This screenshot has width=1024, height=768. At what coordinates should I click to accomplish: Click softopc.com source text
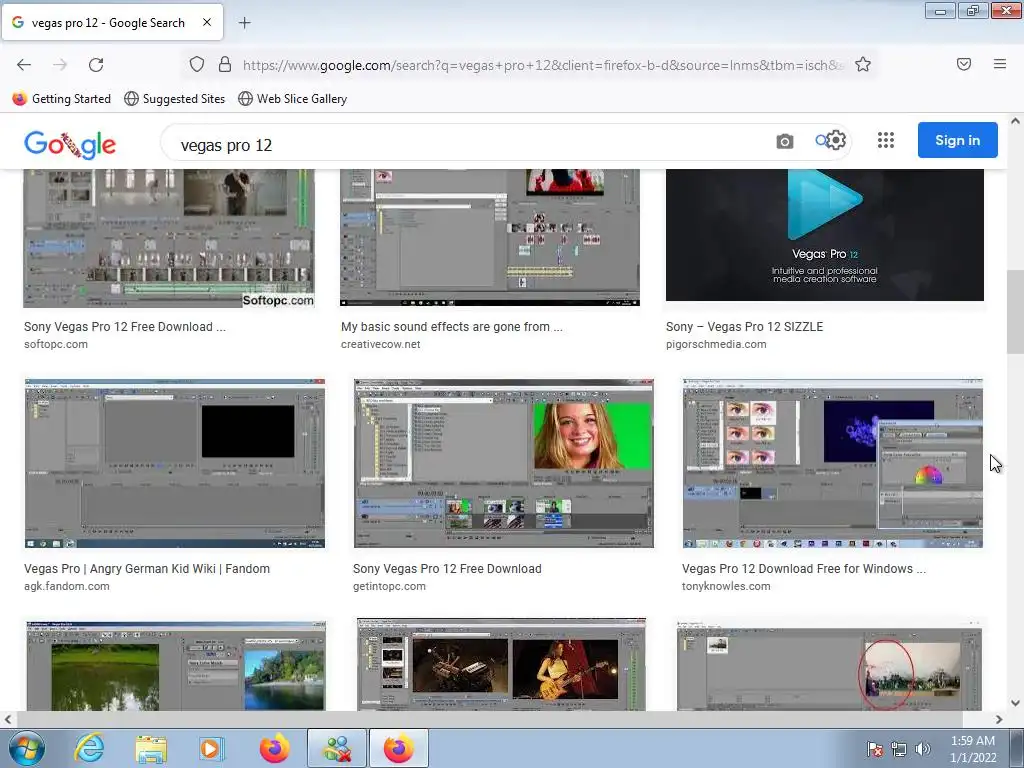point(56,344)
